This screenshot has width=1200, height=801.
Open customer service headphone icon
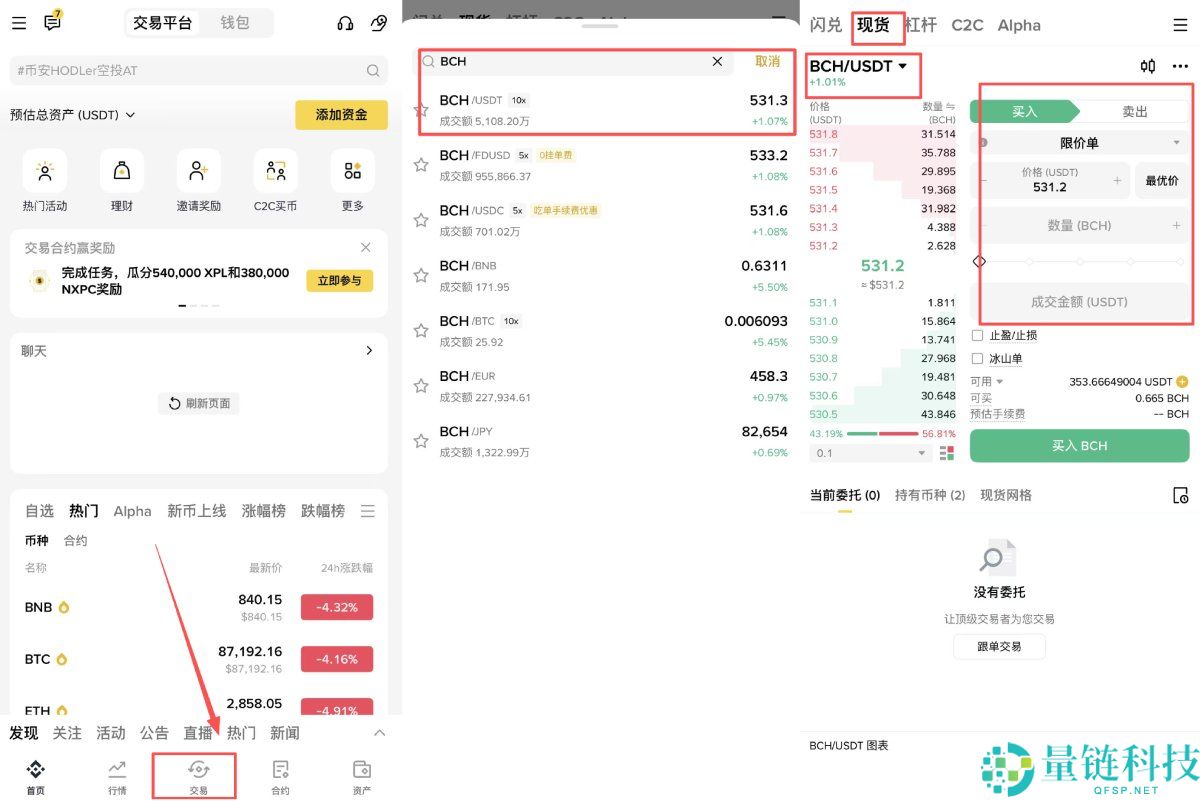pyautogui.click(x=343, y=23)
